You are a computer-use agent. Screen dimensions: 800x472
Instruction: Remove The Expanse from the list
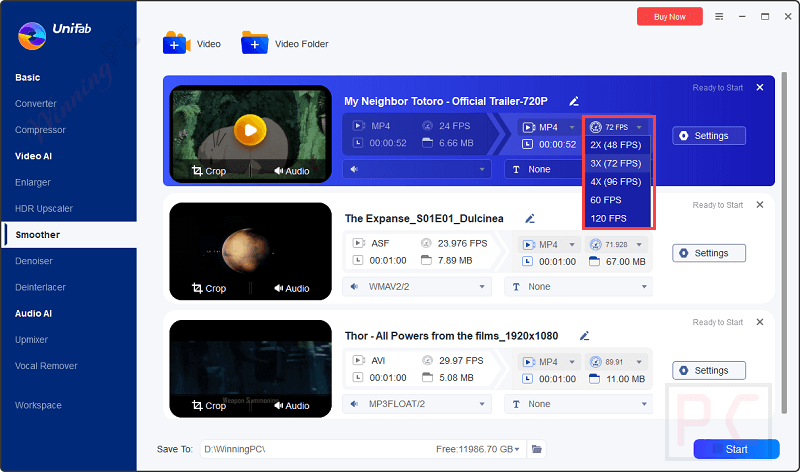click(x=760, y=205)
